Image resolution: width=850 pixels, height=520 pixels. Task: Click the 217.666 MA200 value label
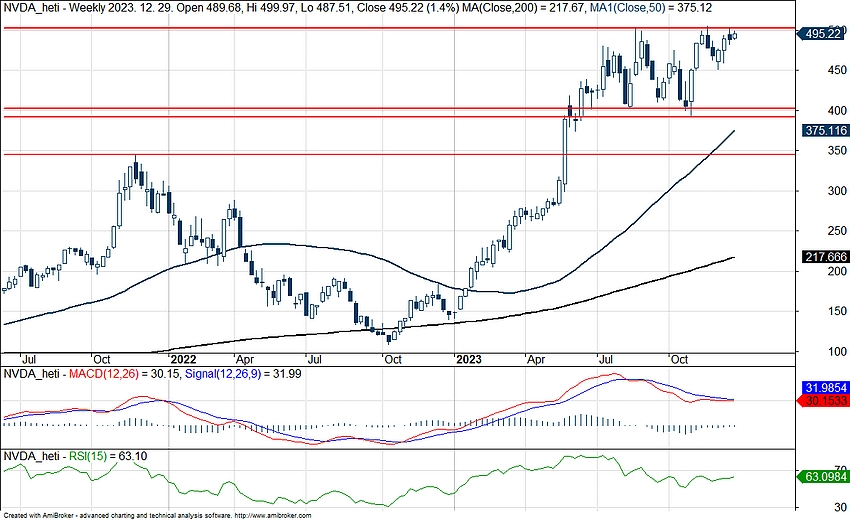pos(826,256)
